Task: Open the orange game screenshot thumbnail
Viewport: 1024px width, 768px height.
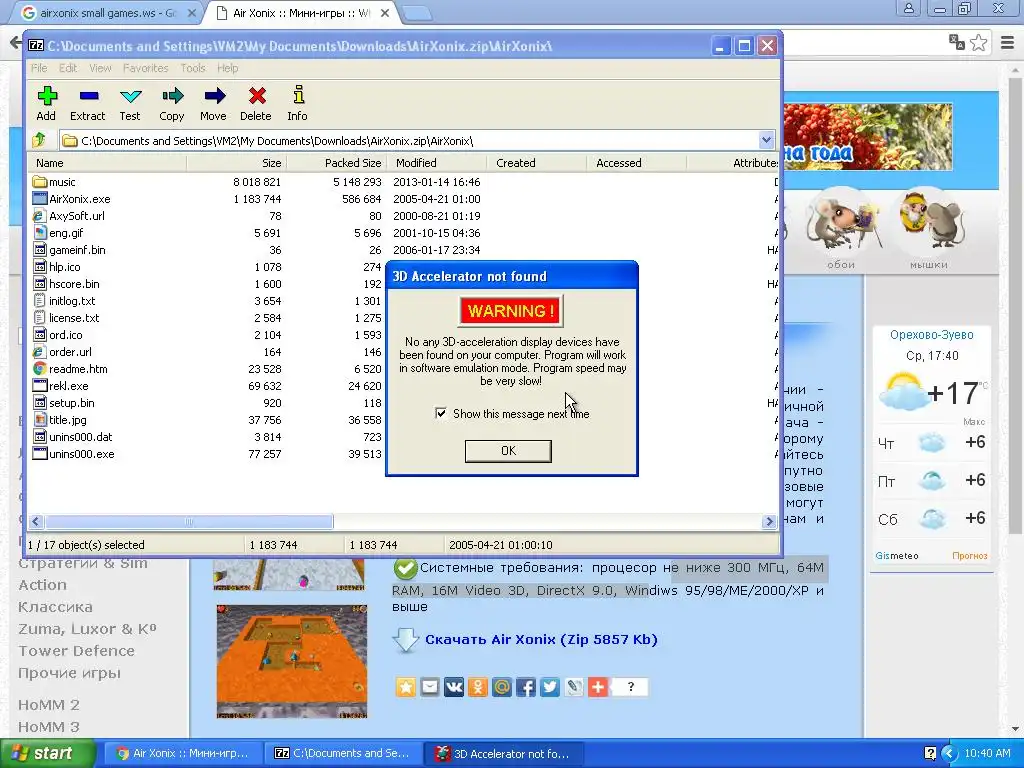Action: tap(292, 661)
